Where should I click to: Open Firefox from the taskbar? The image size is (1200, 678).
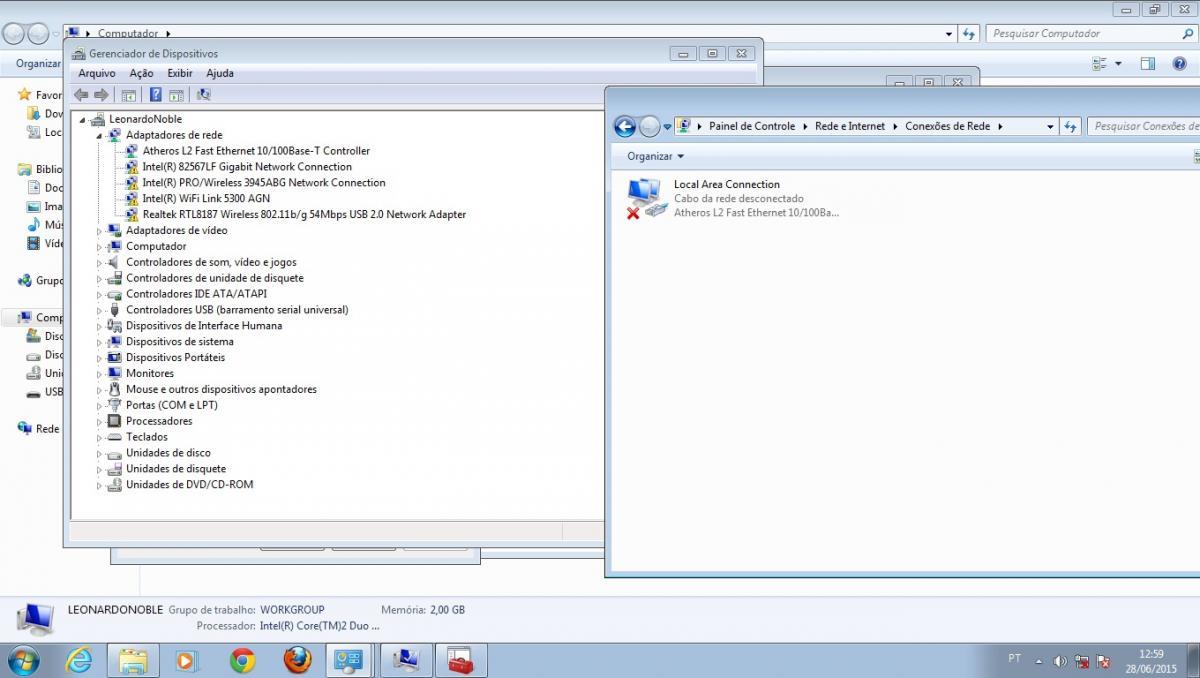[297, 660]
